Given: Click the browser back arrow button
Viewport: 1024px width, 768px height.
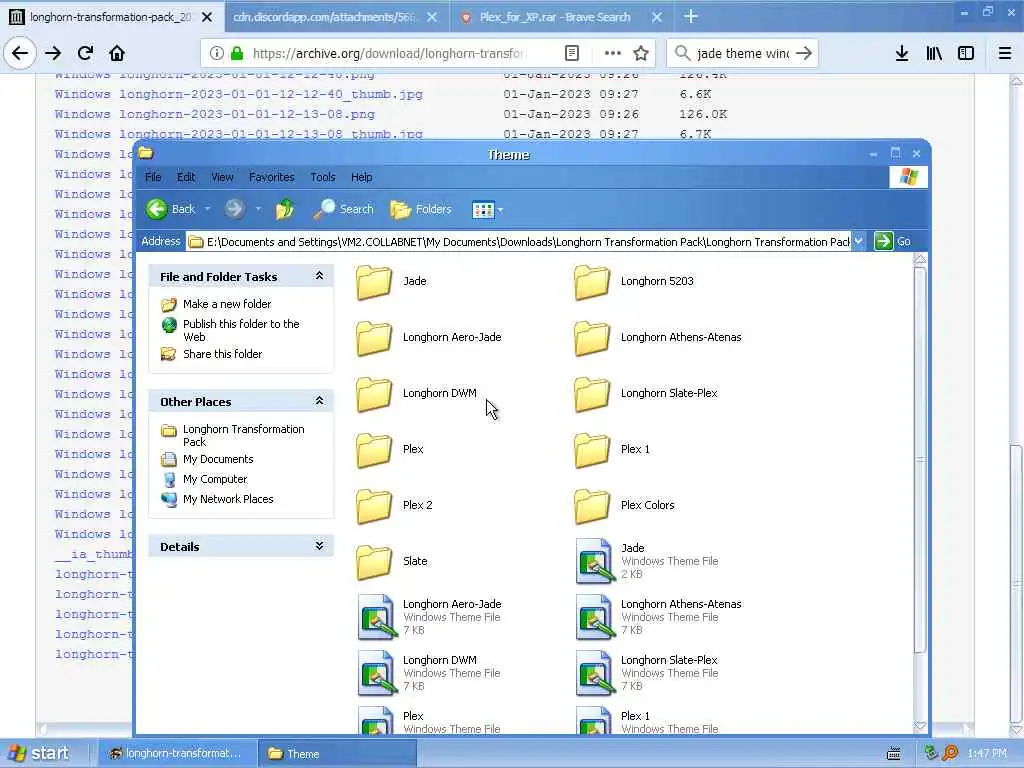Looking at the screenshot, I should (20, 53).
